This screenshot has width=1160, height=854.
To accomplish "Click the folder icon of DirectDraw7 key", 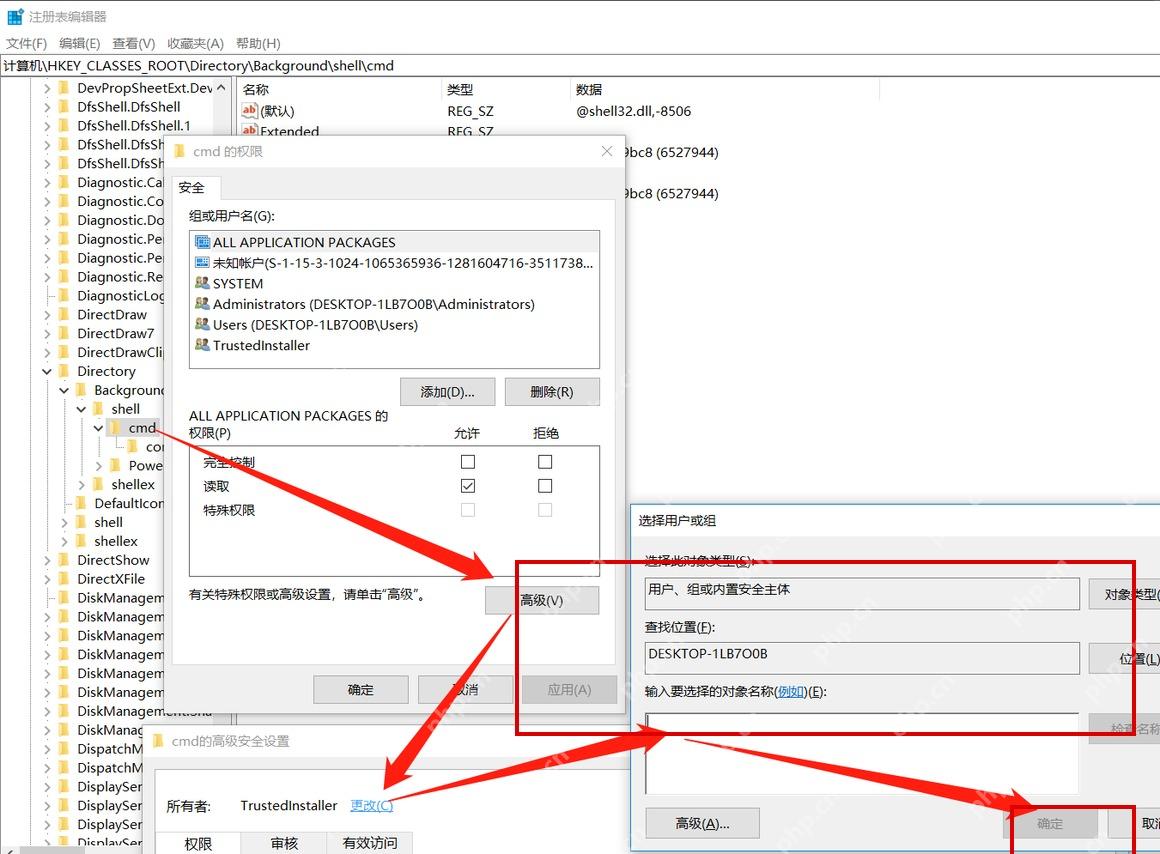I will pos(64,333).
